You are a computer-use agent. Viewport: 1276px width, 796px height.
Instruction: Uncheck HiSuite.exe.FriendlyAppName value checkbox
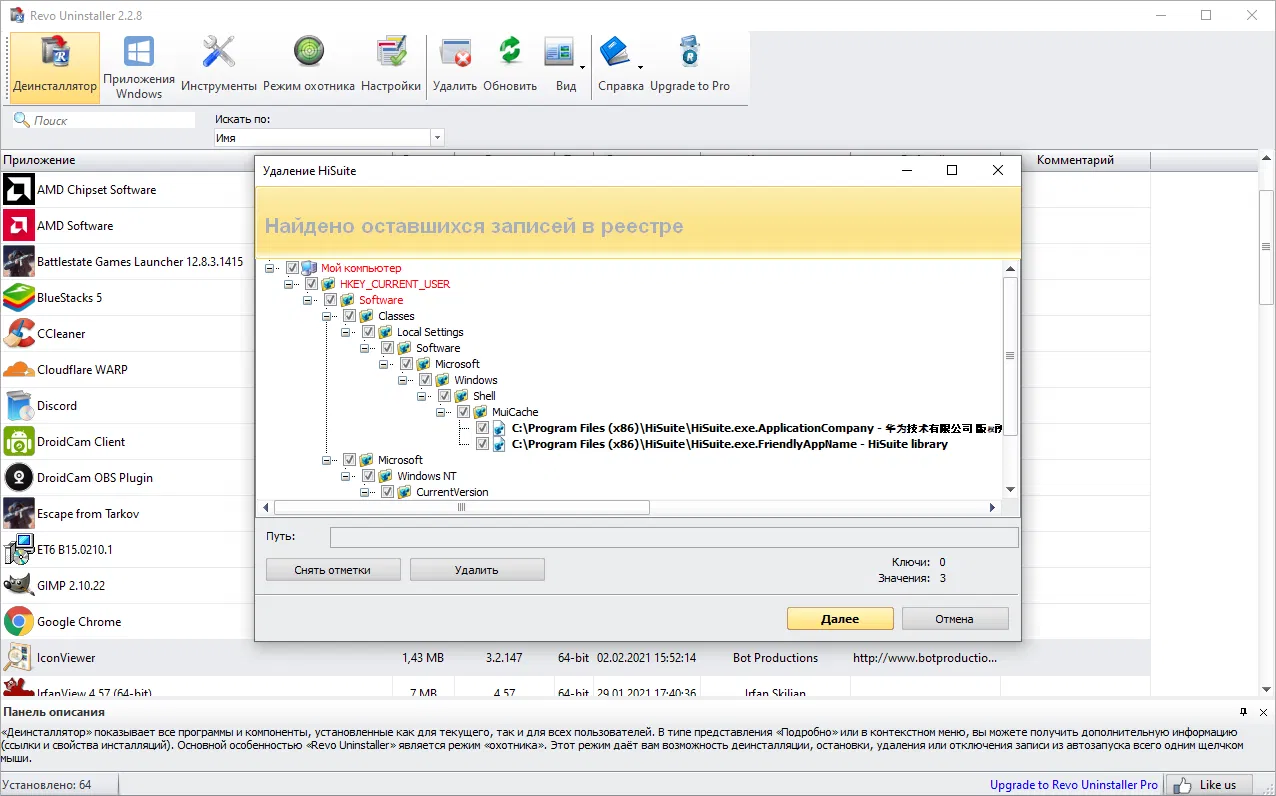[483, 444]
